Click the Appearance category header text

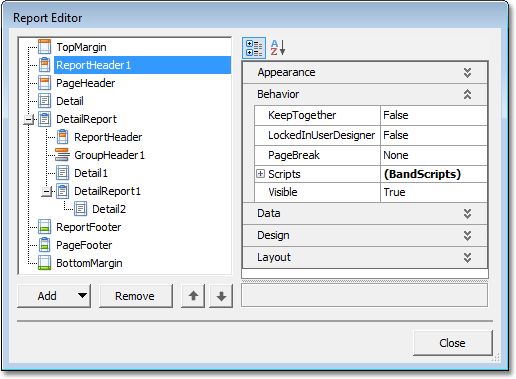[286, 72]
